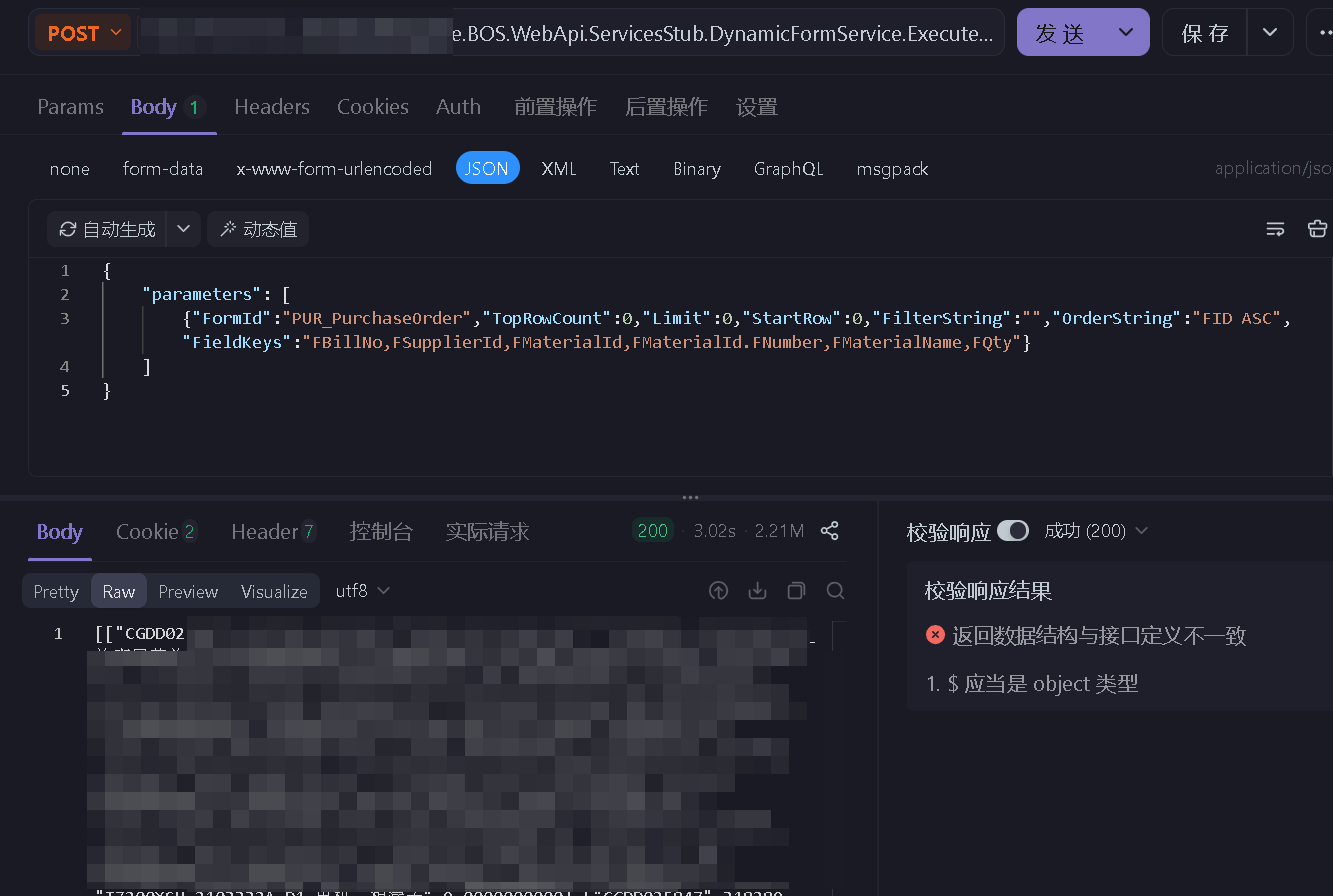Open search in response body
Screen dimensions: 1333x896
pos(835,591)
